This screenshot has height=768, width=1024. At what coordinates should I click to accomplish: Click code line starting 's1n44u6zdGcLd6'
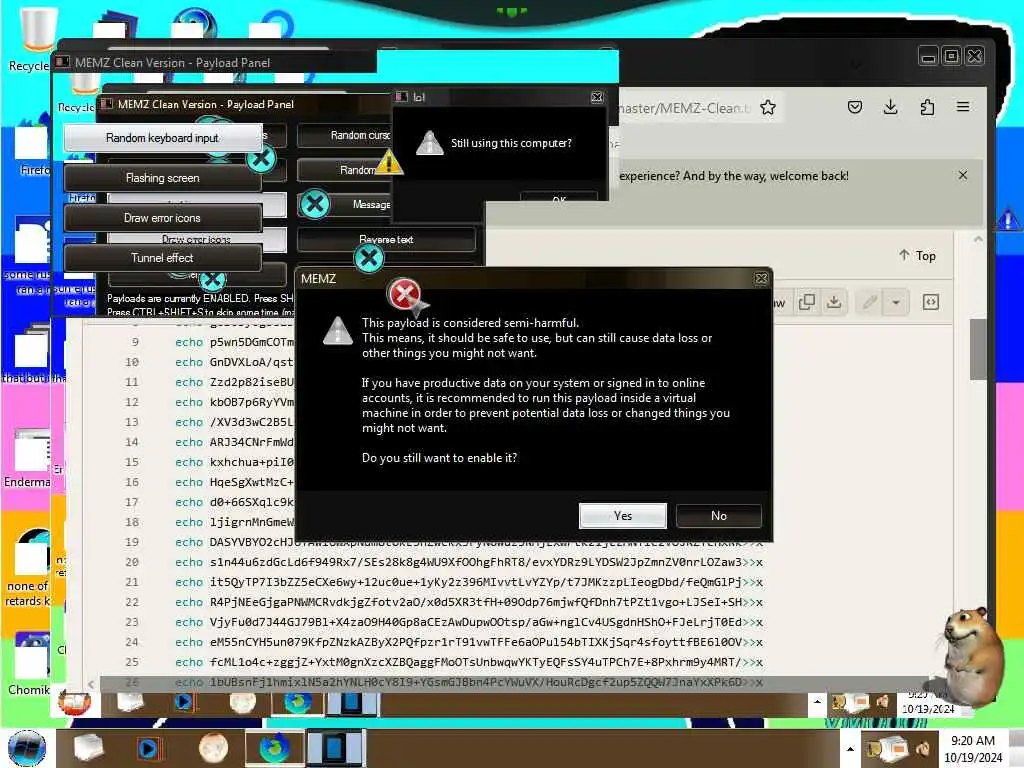pos(469,562)
